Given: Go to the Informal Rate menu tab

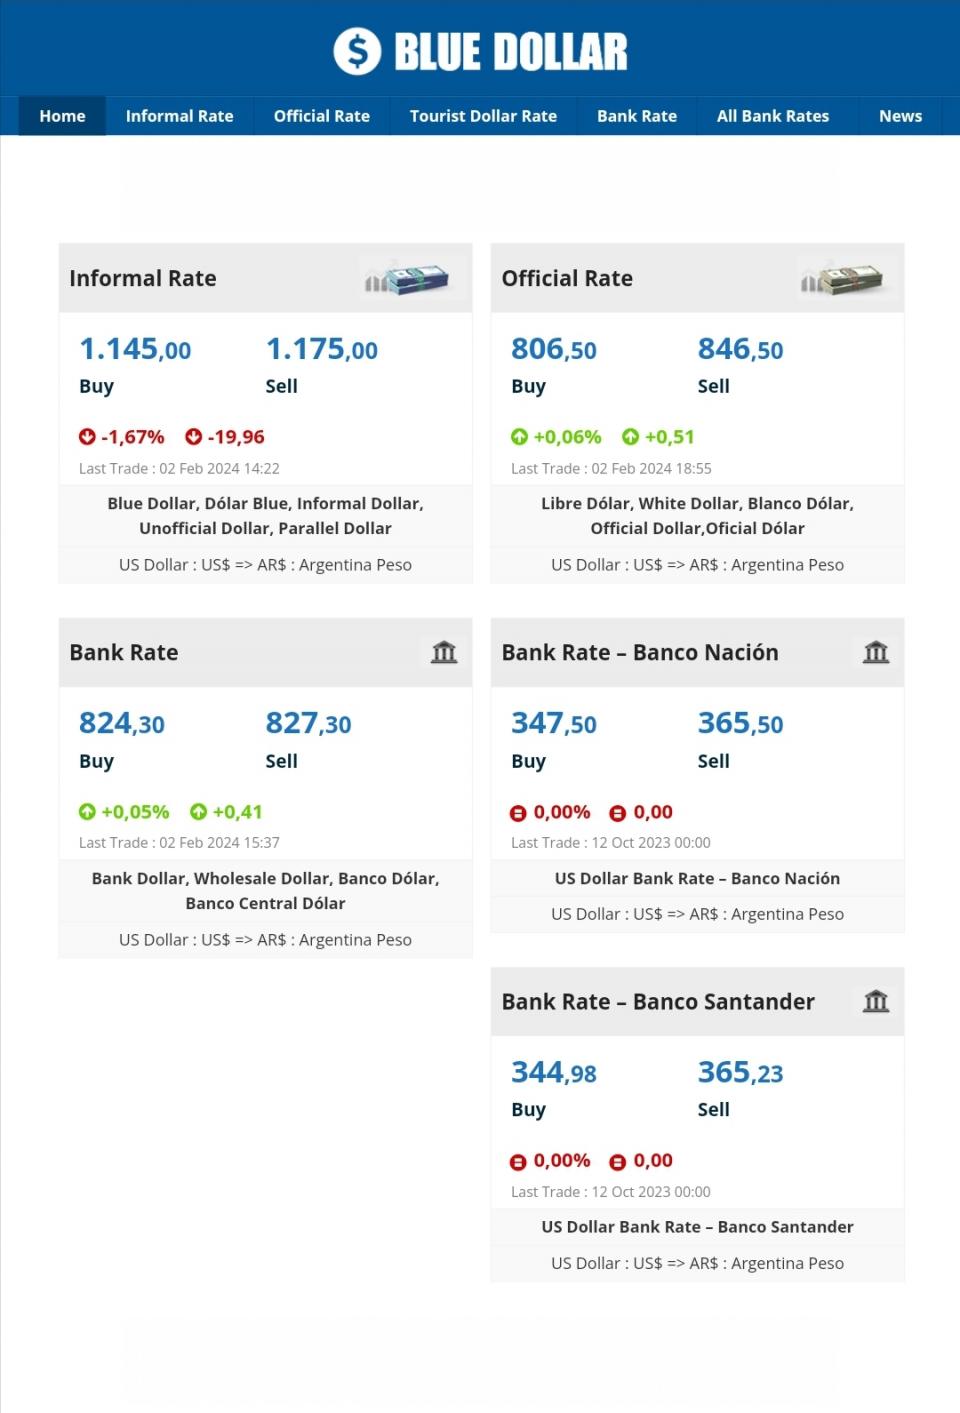Looking at the screenshot, I should pyautogui.click(x=179, y=116).
